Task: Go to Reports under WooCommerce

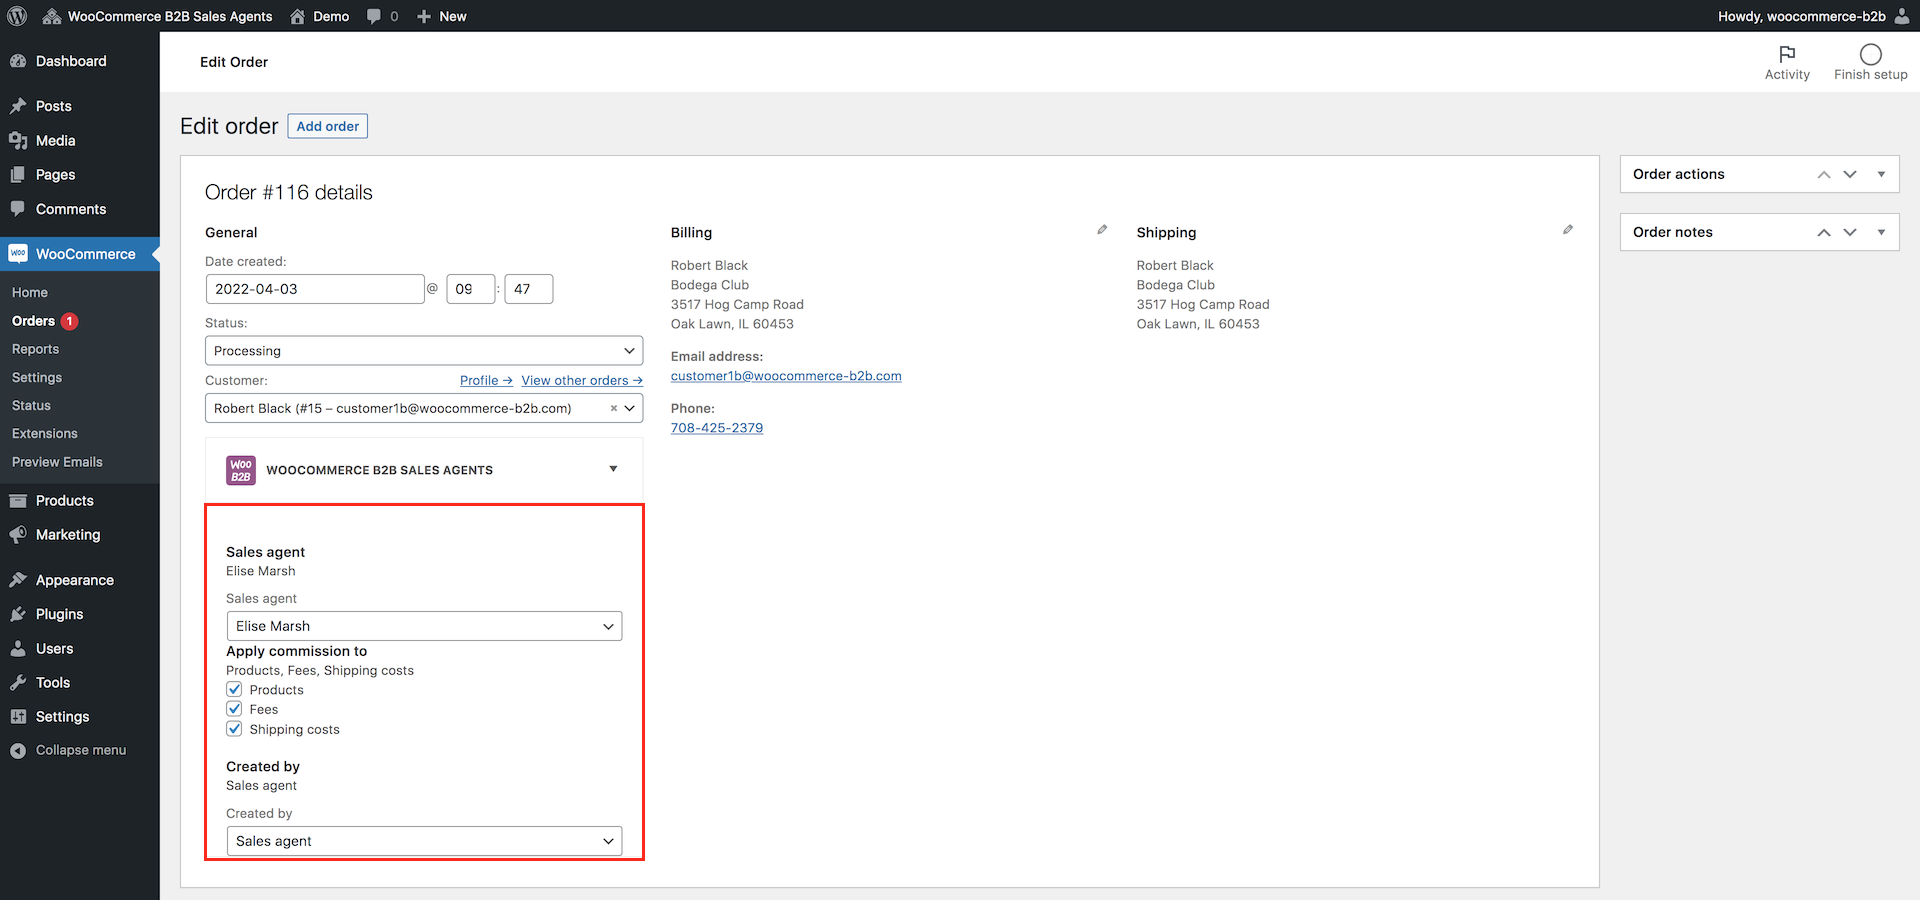Action: pos(35,349)
